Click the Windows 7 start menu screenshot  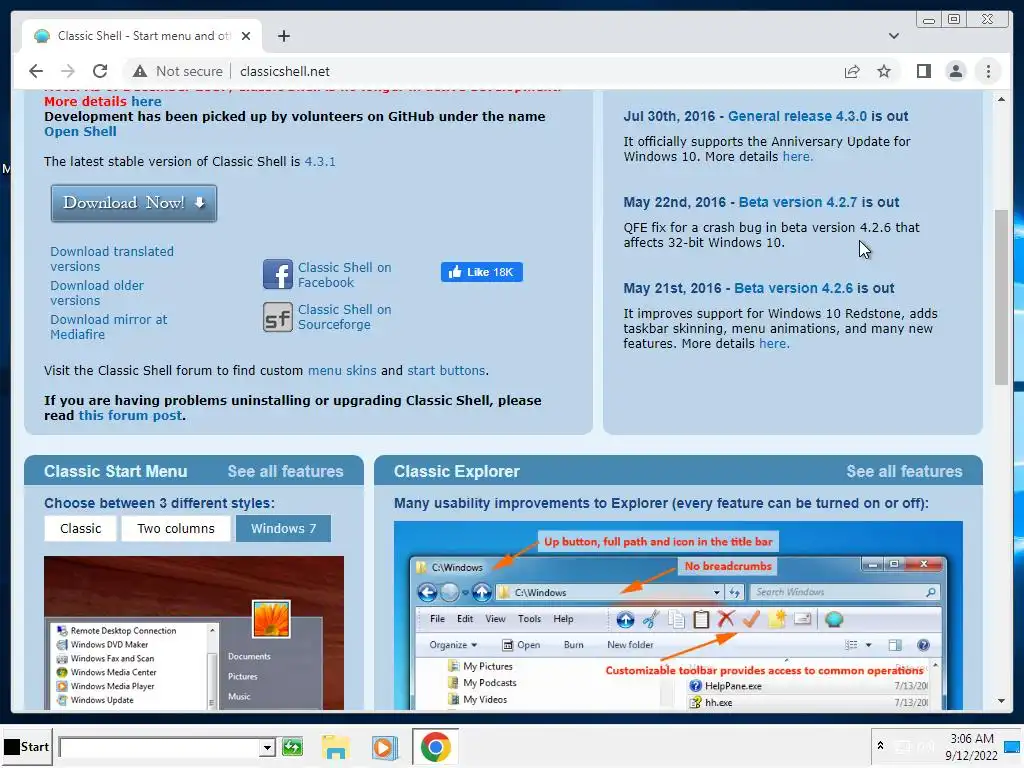click(x=194, y=633)
